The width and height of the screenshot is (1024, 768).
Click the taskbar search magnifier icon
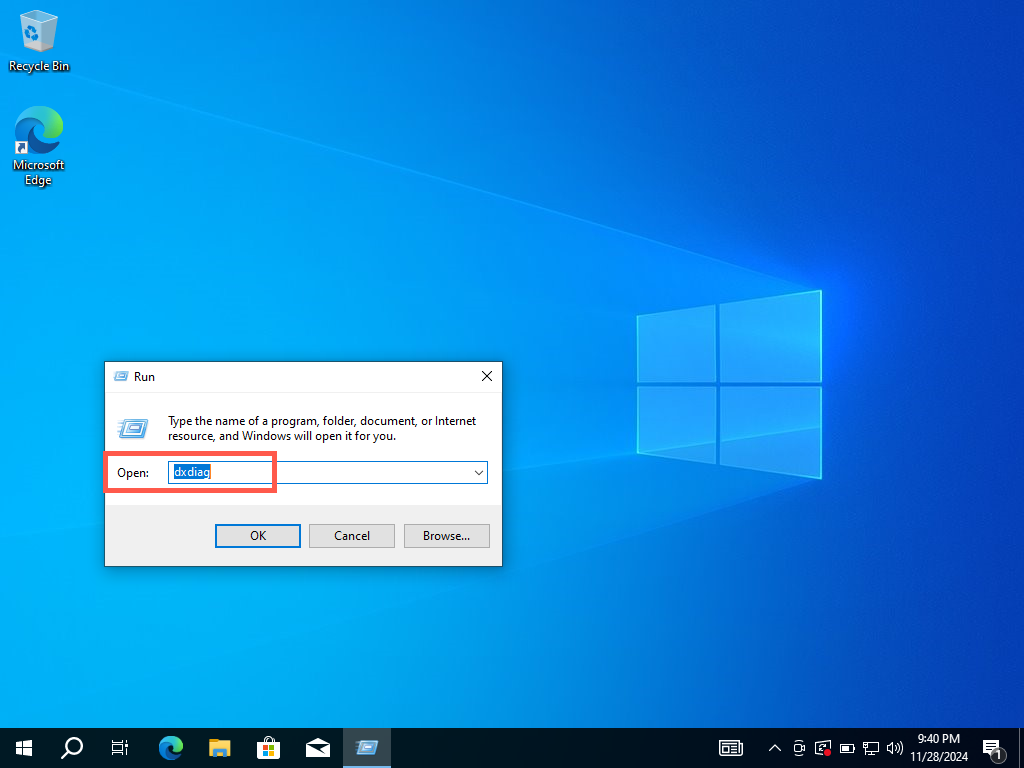(72, 747)
